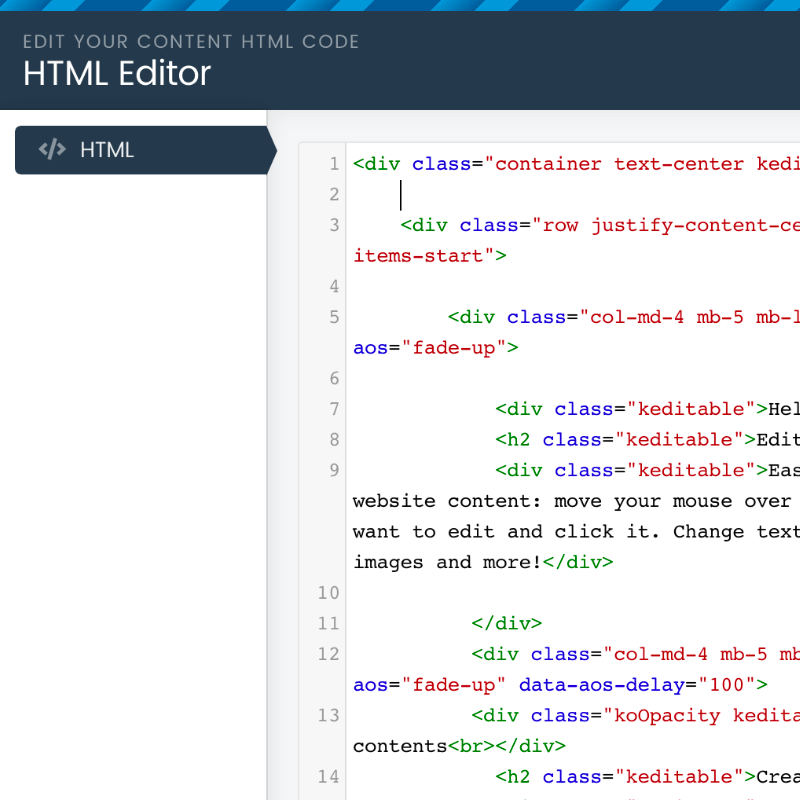Click line number 1 in the gutter
800x800 pixels.
pos(334,164)
